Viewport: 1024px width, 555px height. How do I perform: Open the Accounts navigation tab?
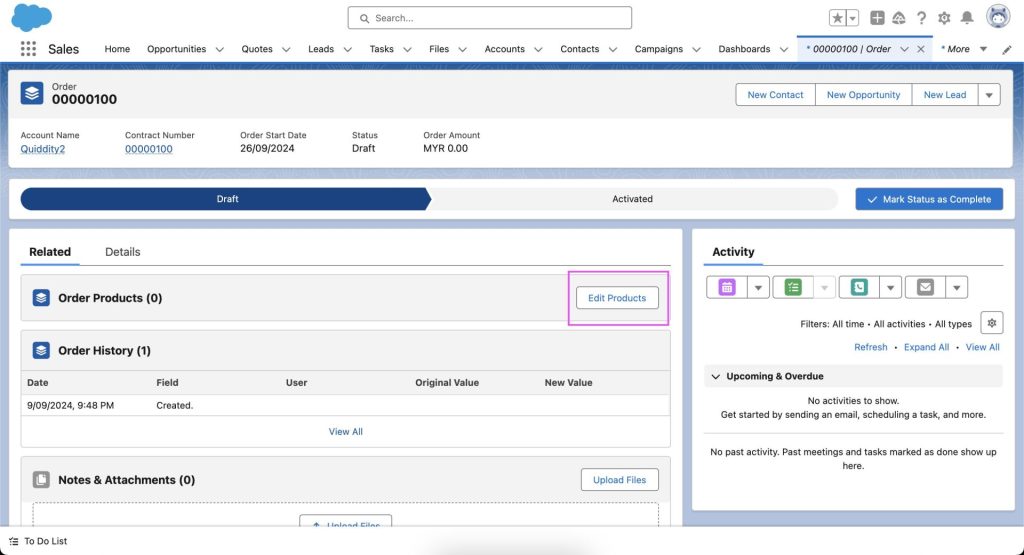(x=504, y=49)
